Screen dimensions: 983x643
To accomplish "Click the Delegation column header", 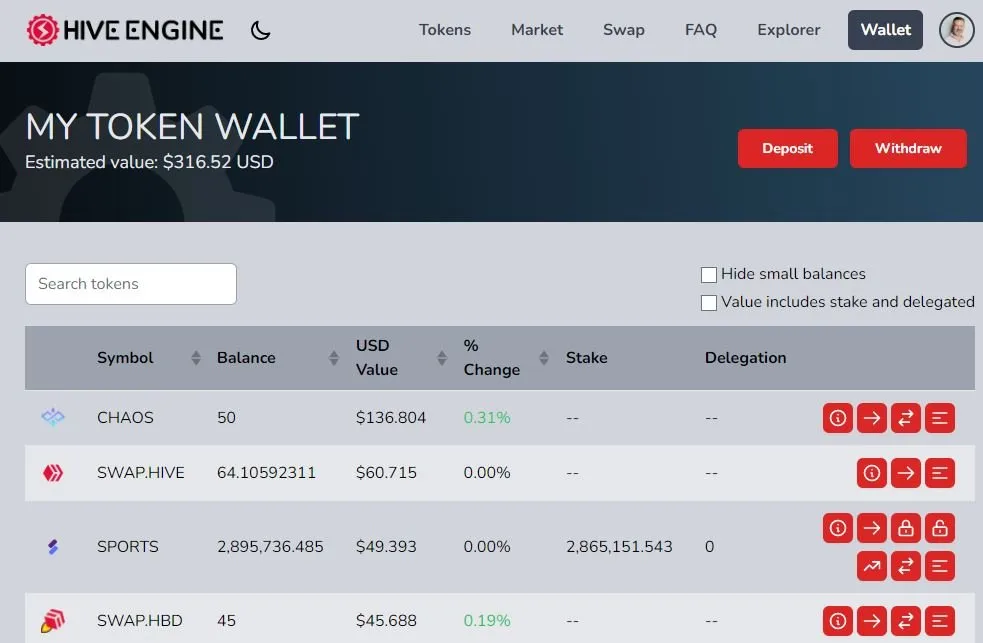I will coord(745,358).
